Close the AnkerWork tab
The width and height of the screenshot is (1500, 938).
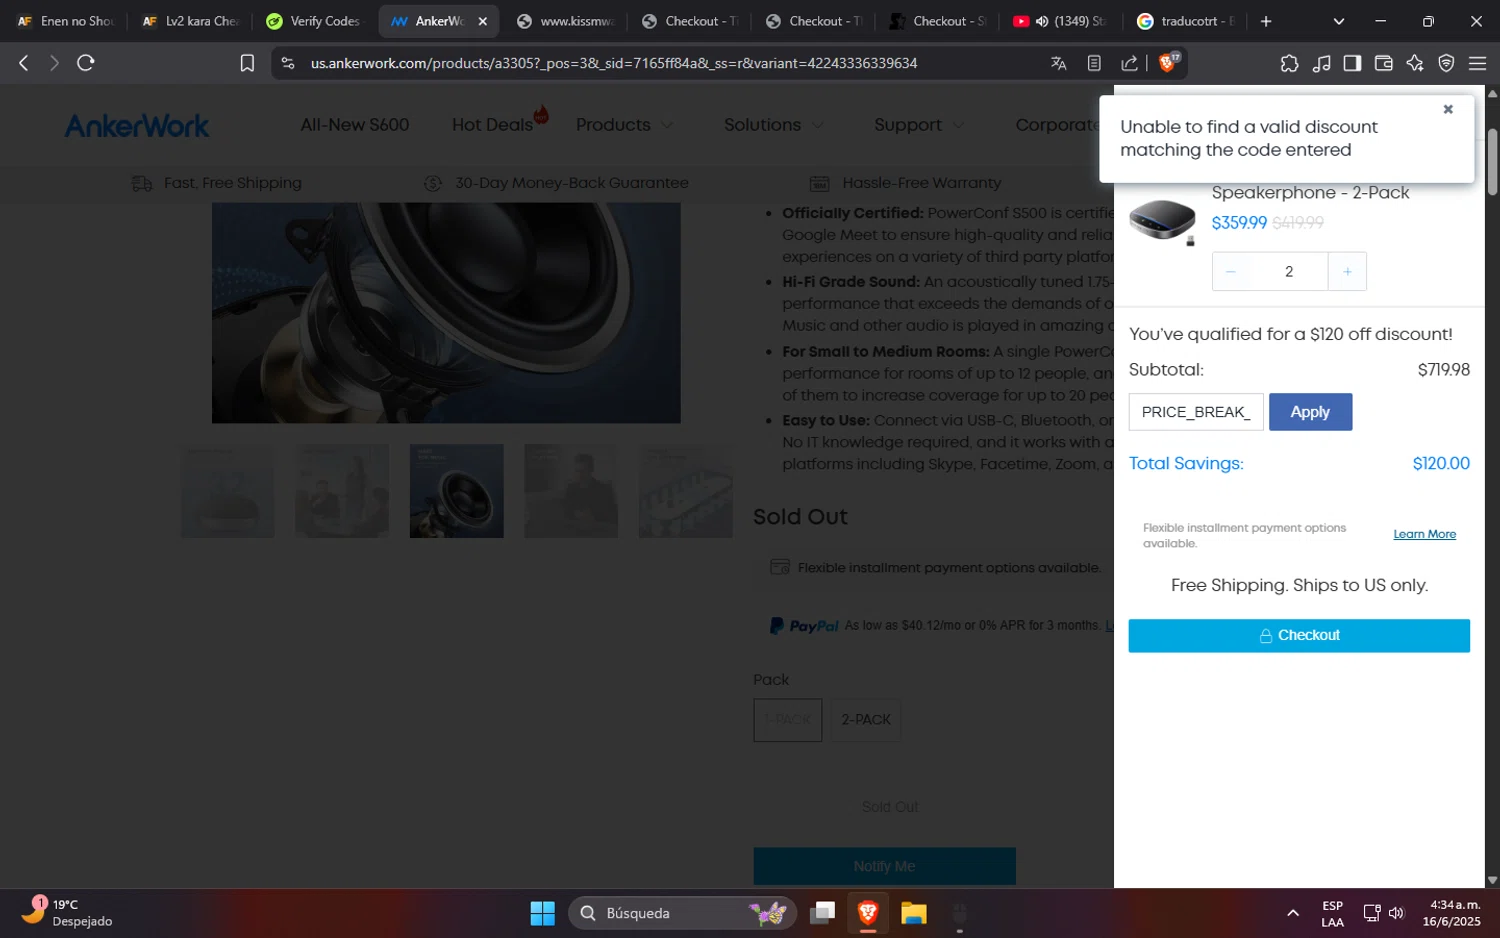click(x=482, y=21)
